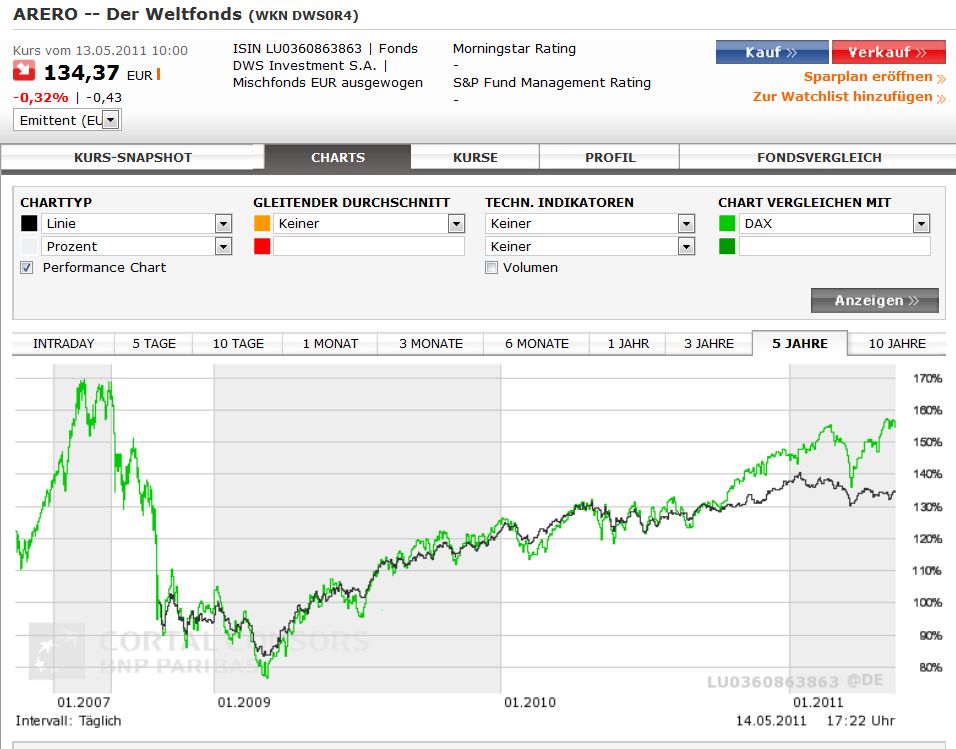Expand the first Techn. Indikatoren dropdown
956x749 pixels.
pos(590,224)
